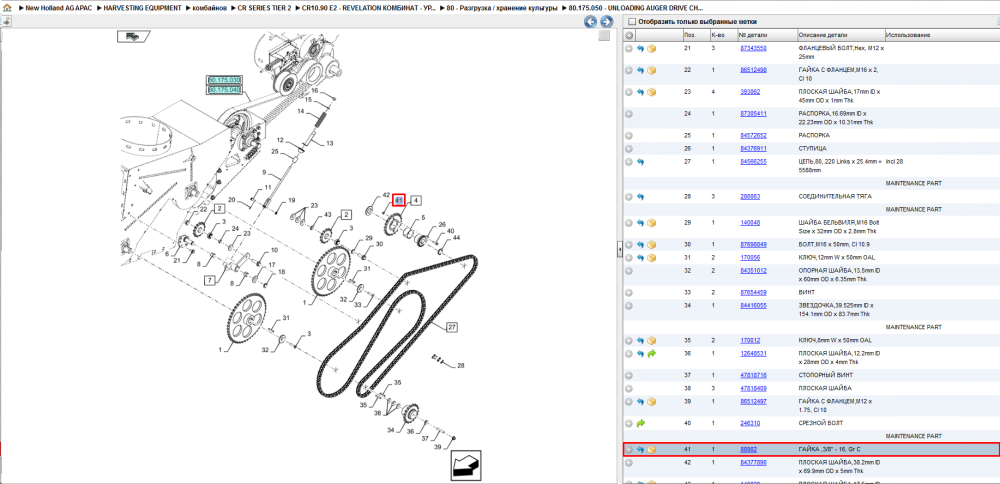The image size is (1000, 484).
Task: Select 'Incl 28' usage cell
Action: click(x=895, y=162)
